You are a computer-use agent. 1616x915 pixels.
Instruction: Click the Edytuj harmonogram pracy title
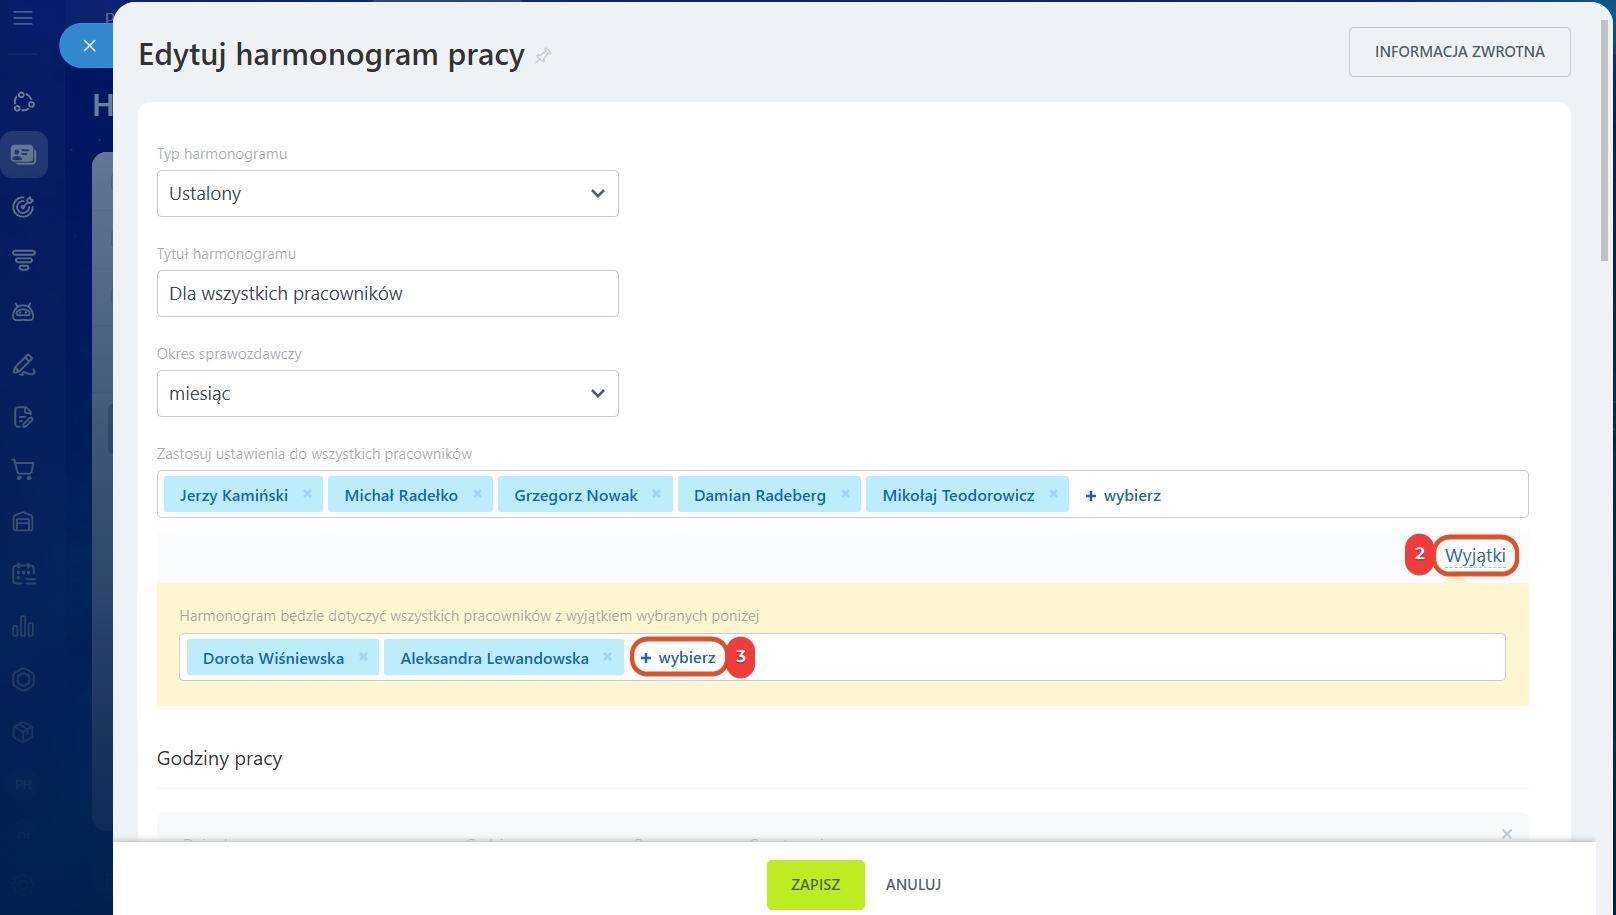331,55
